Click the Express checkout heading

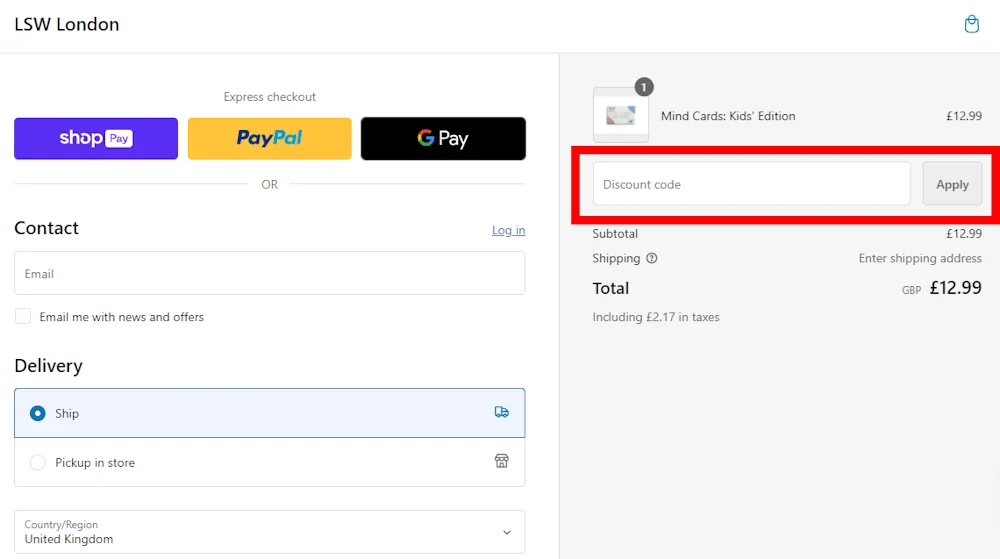point(269,97)
